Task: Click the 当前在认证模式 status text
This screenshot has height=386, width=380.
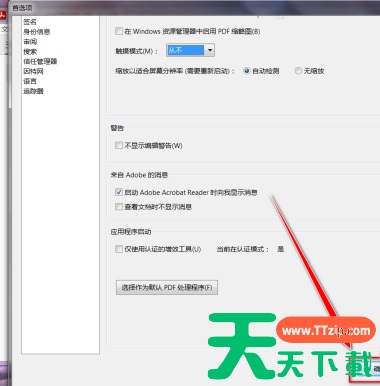Action: click(x=243, y=249)
